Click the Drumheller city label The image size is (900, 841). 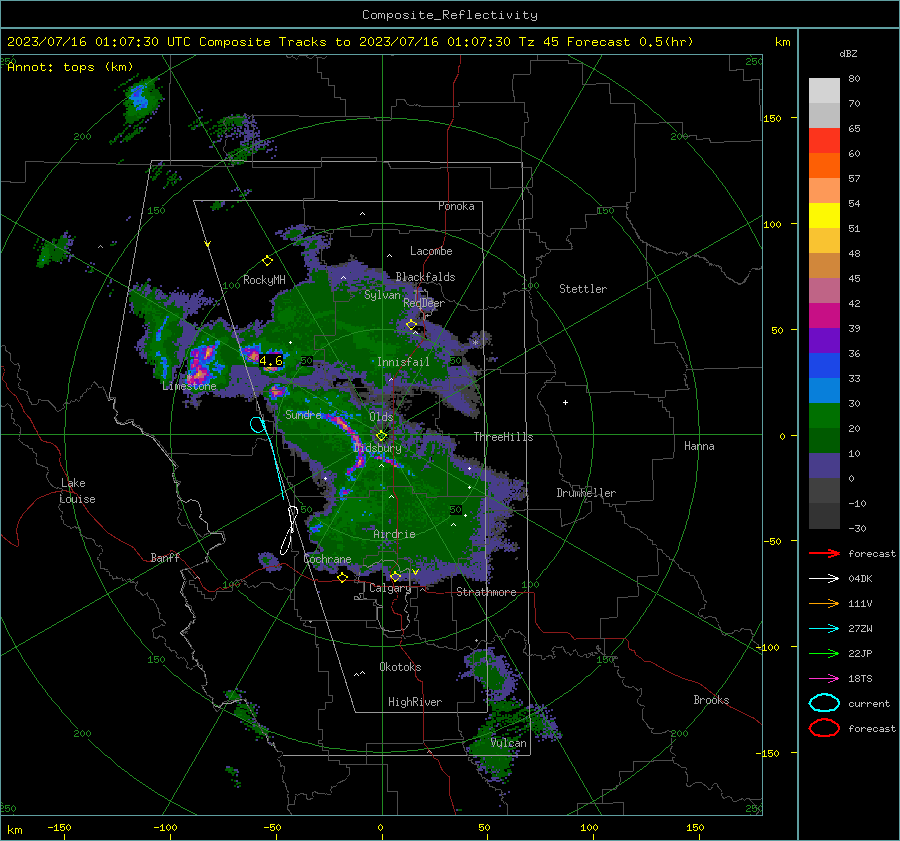[586, 493]
